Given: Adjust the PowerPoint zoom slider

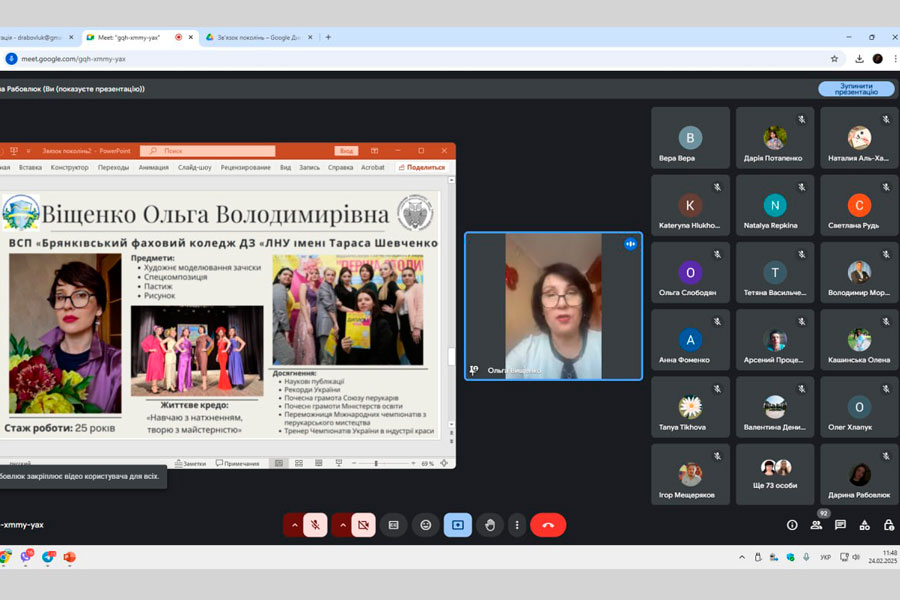Looking at the screenshot, I should [x=375, y=464].
